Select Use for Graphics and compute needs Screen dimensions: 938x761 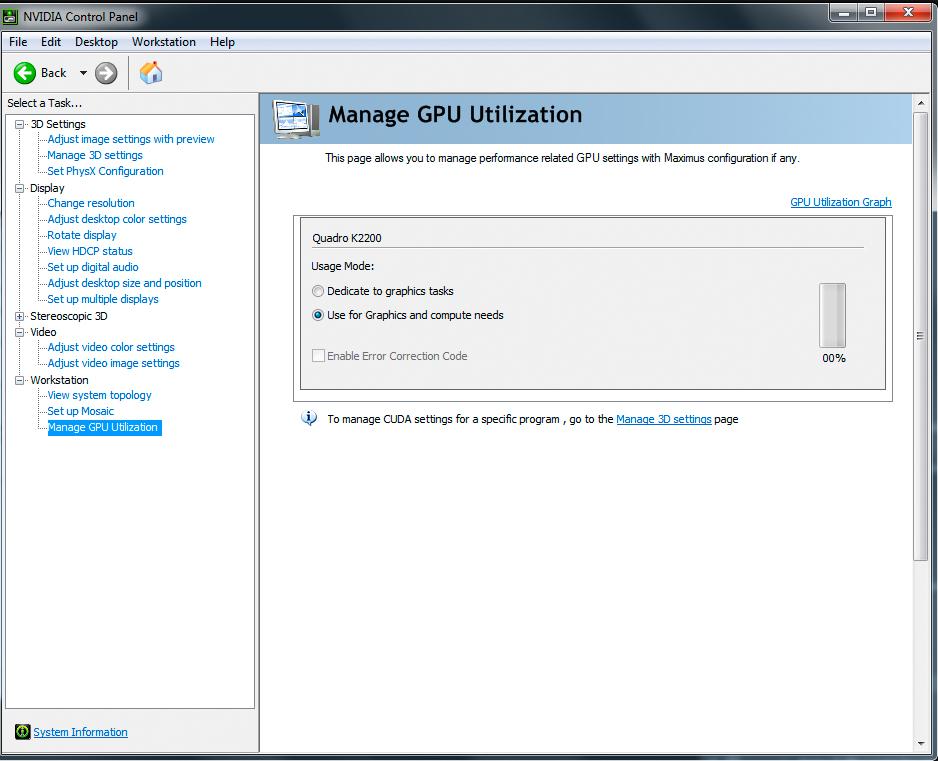(318, 315)
